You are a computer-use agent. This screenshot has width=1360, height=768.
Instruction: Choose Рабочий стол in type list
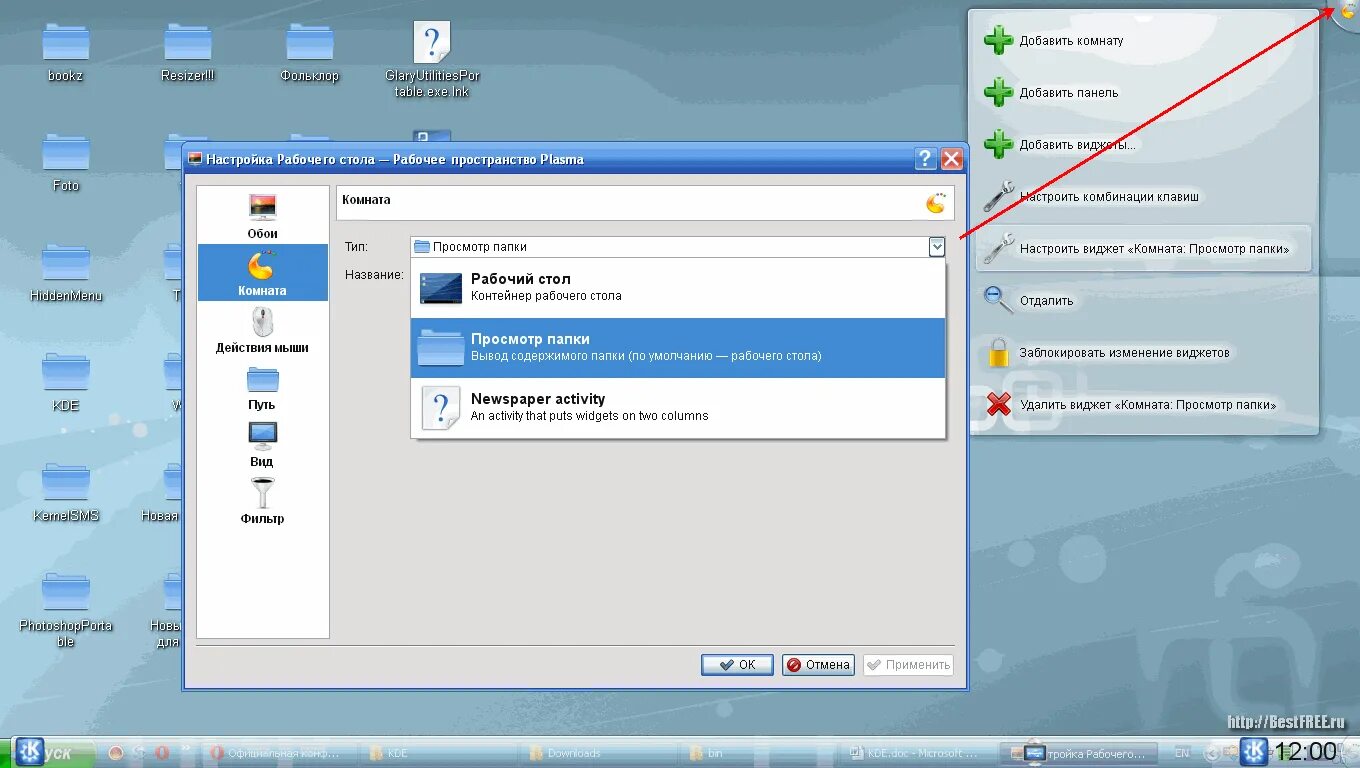pyautogui.click(x=678, y=288)
